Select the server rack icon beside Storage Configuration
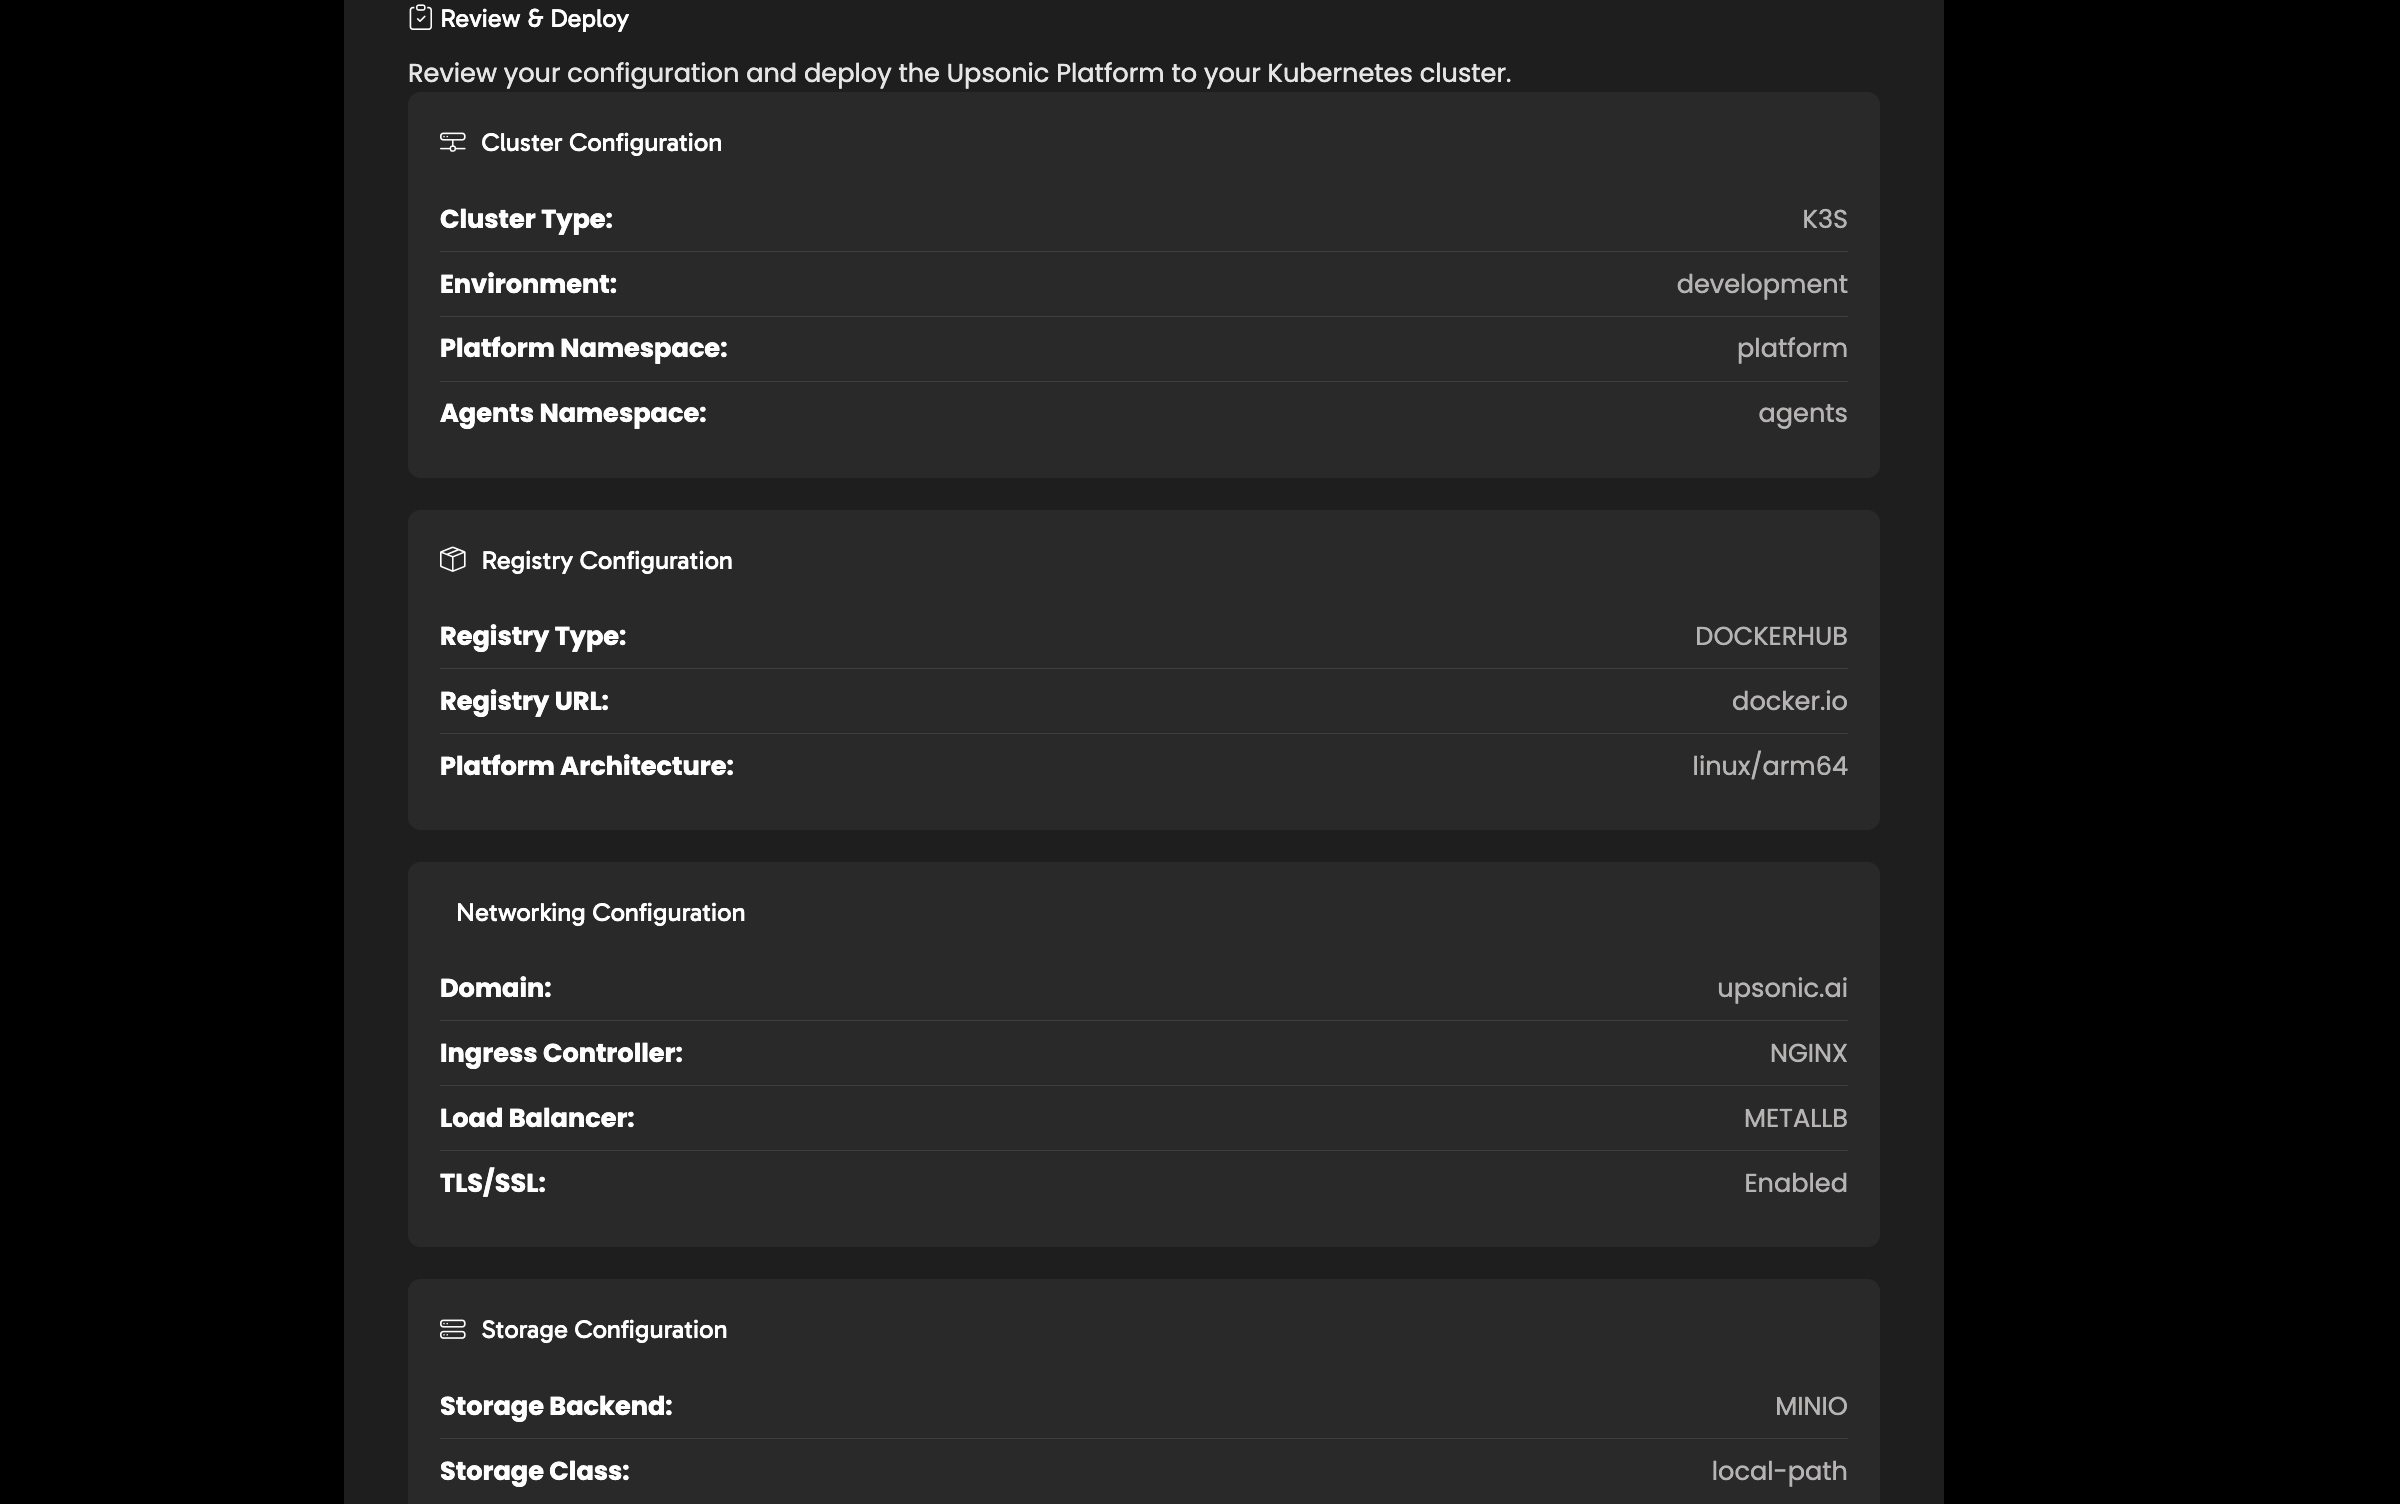 point(455,1330)
